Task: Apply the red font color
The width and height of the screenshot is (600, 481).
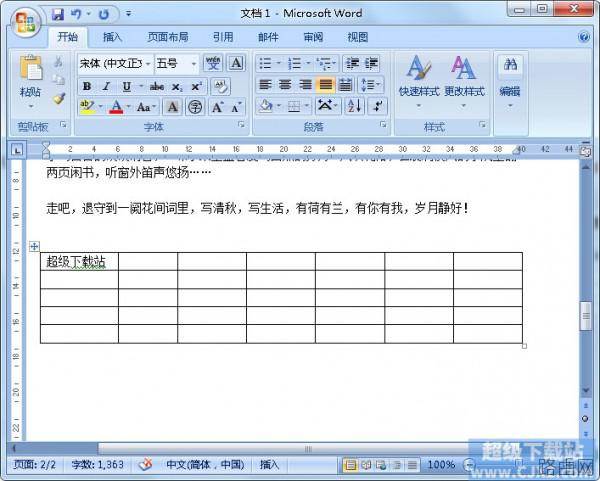Action: pos(116,107)
